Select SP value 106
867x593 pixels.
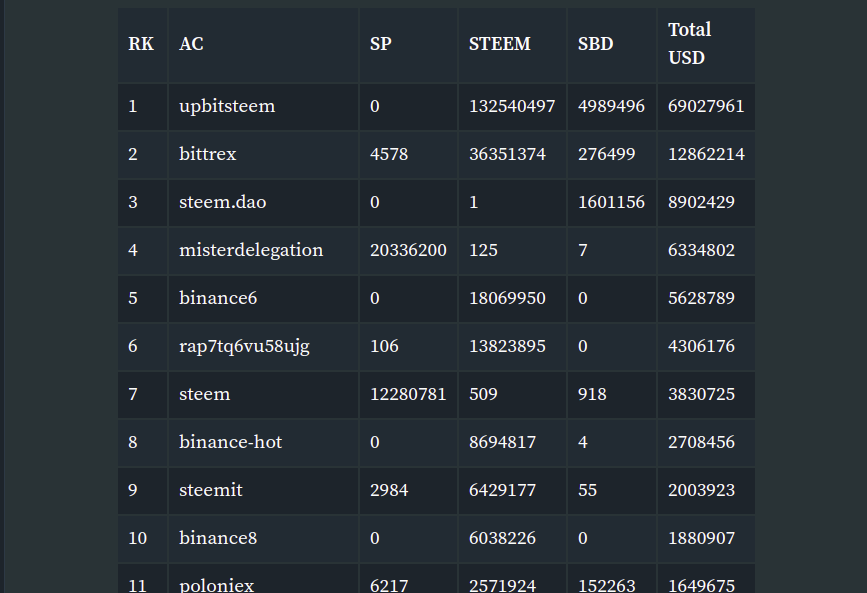[384, 346]
